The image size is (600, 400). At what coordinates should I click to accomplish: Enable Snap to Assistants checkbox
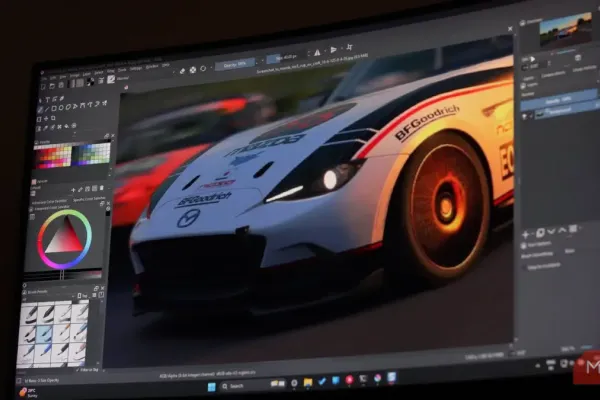(525, 266)
